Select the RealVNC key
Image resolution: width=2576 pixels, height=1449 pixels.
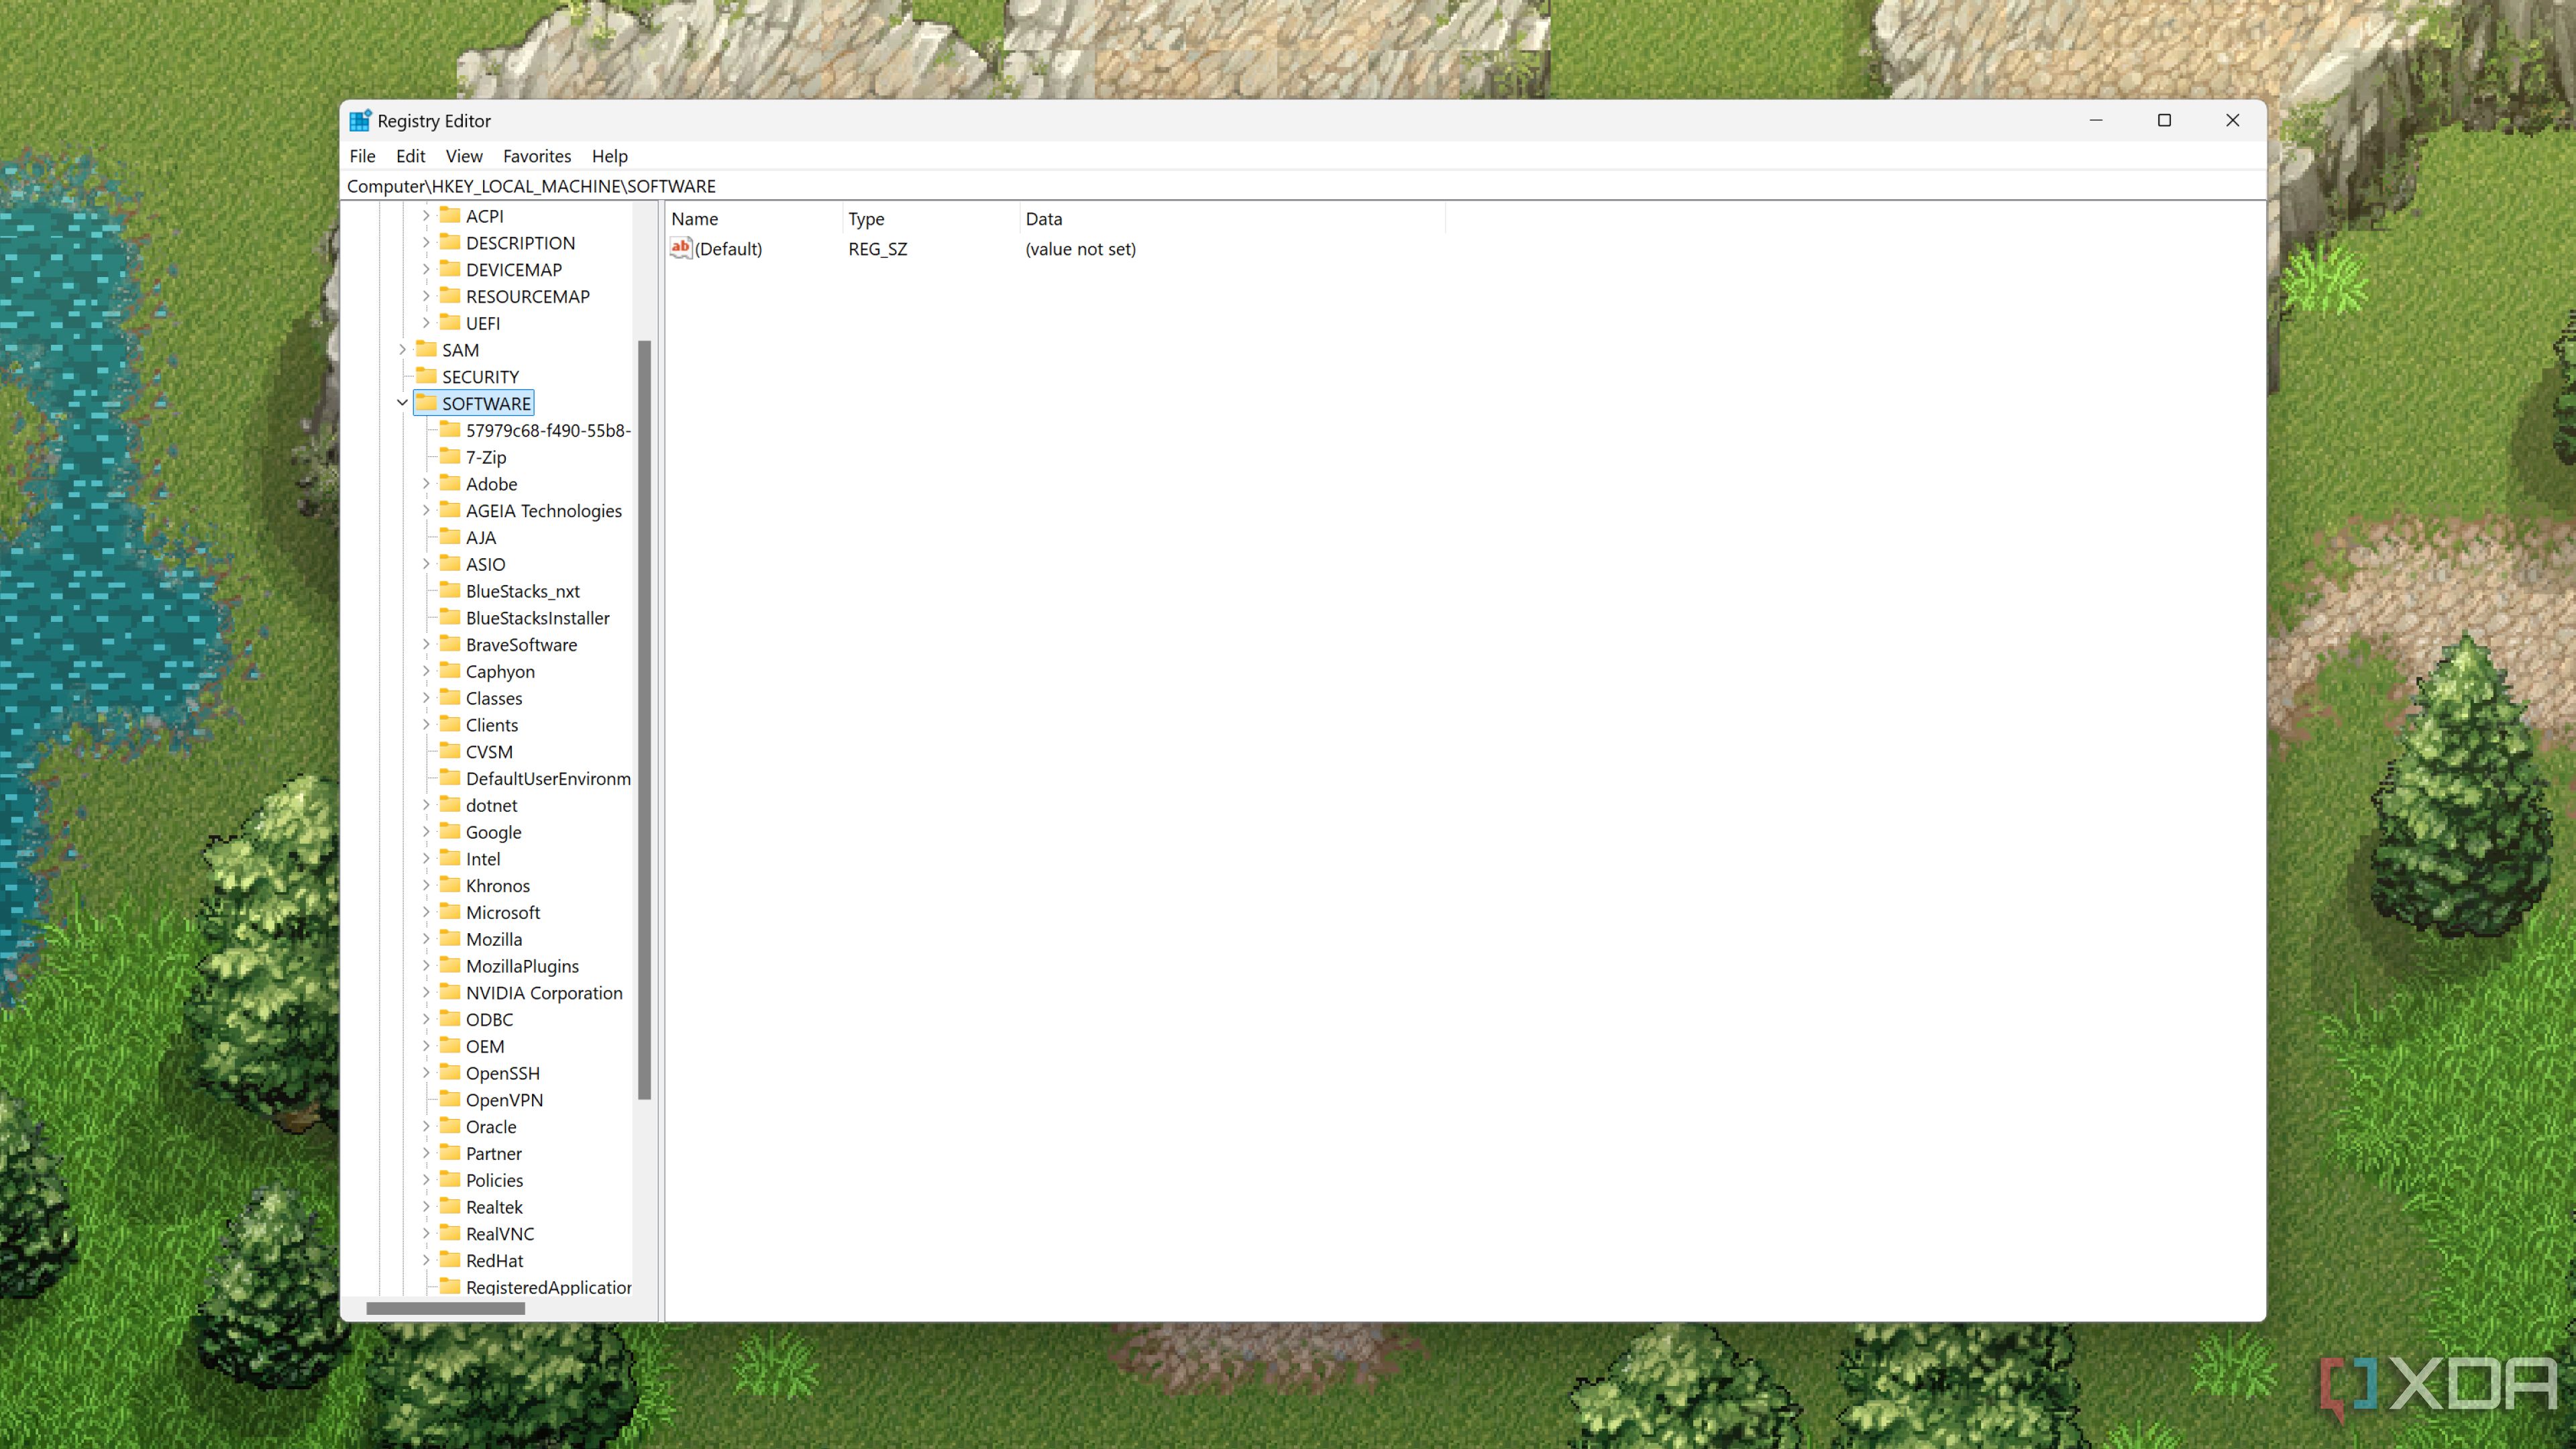(499, 1234)
